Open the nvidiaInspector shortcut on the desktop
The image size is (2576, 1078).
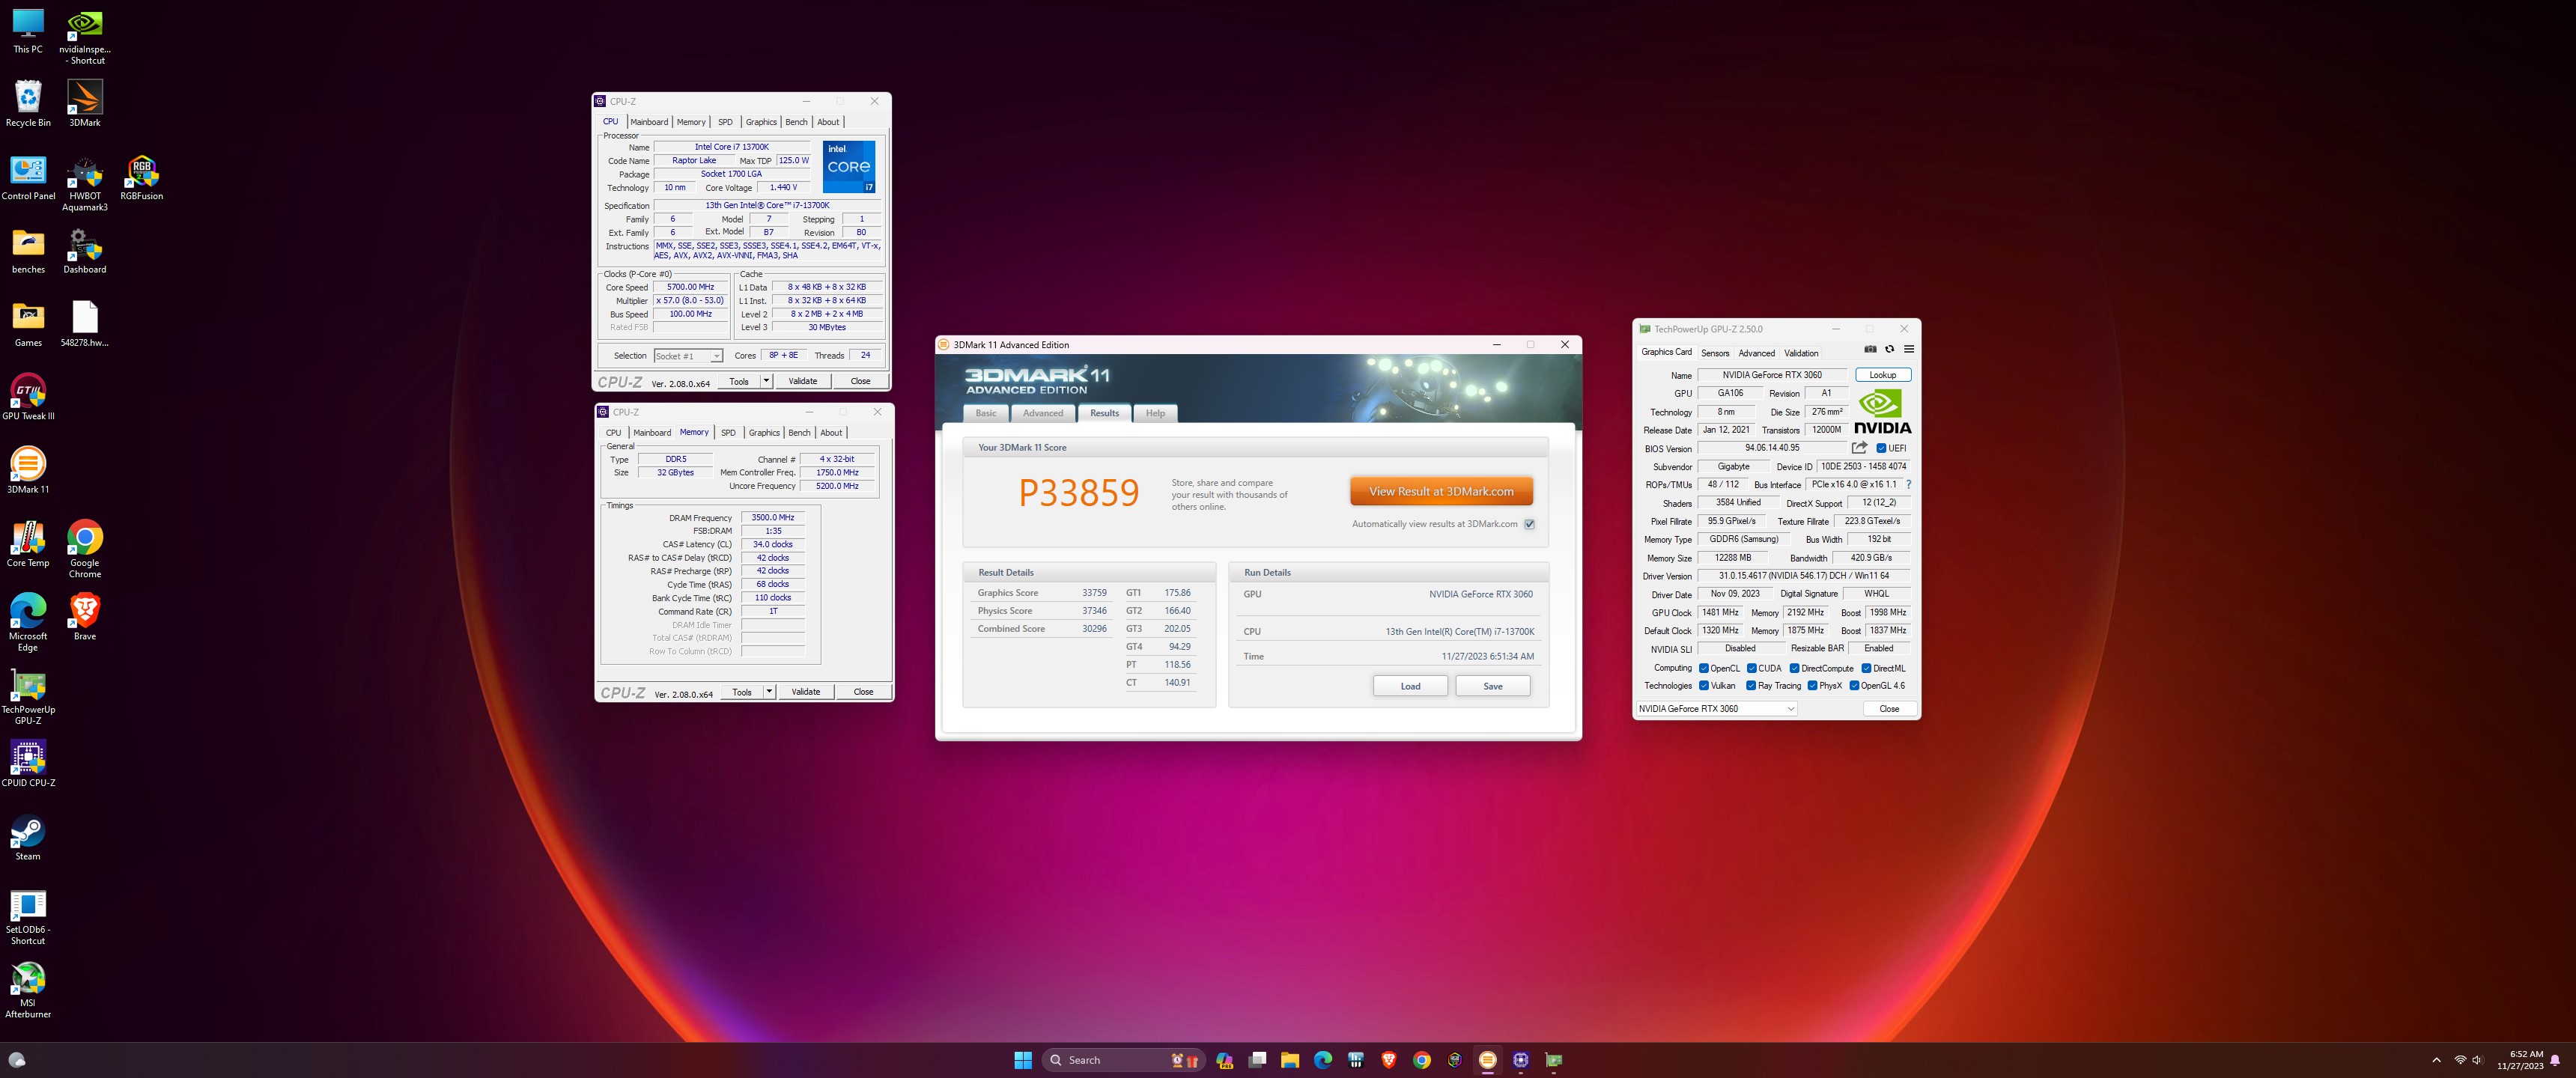pos(85,38)
